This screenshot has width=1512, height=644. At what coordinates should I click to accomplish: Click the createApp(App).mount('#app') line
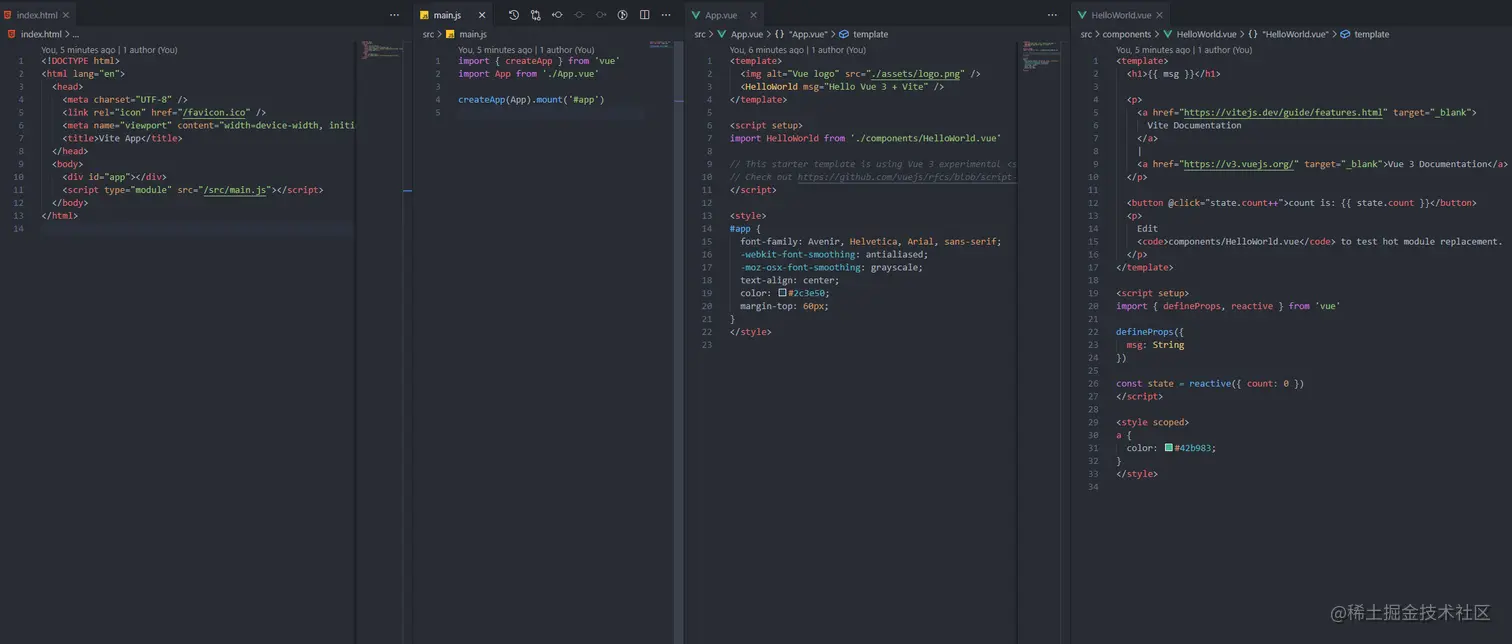click(x=531, y=100)
